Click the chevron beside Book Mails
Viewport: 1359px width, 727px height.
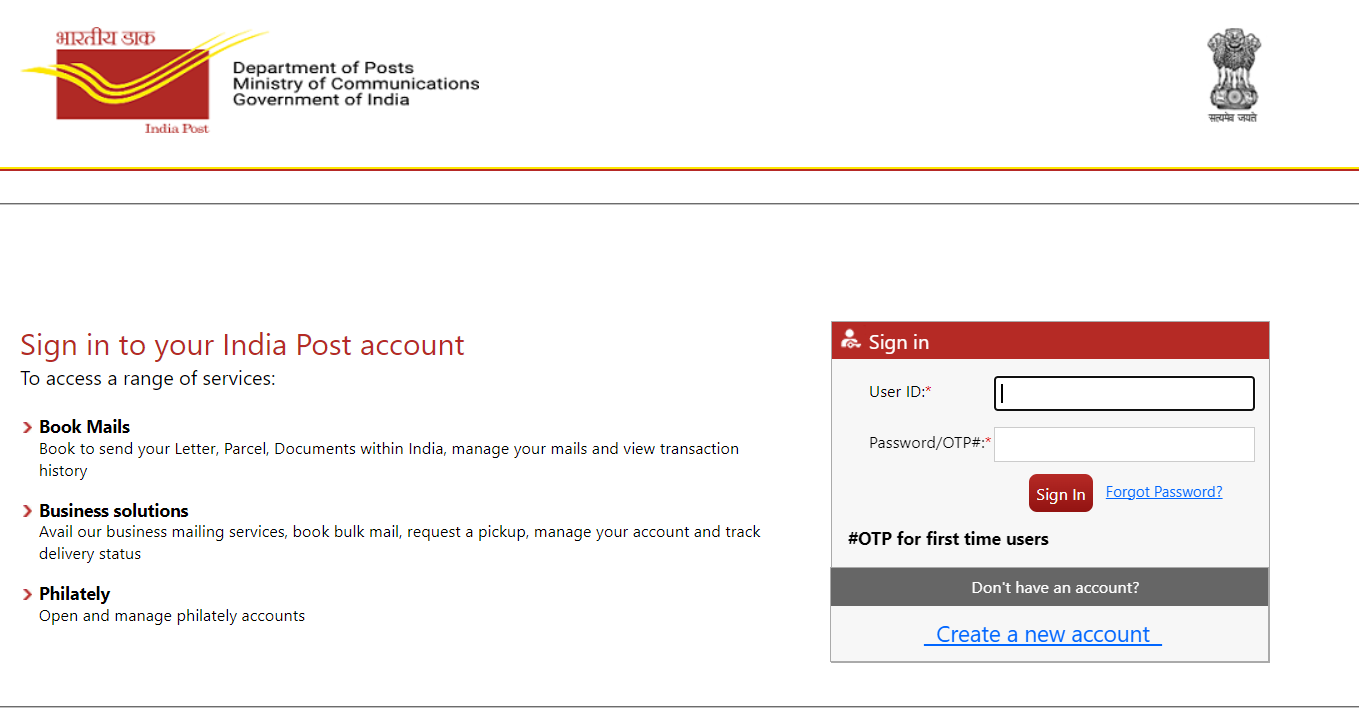(28, 428)
